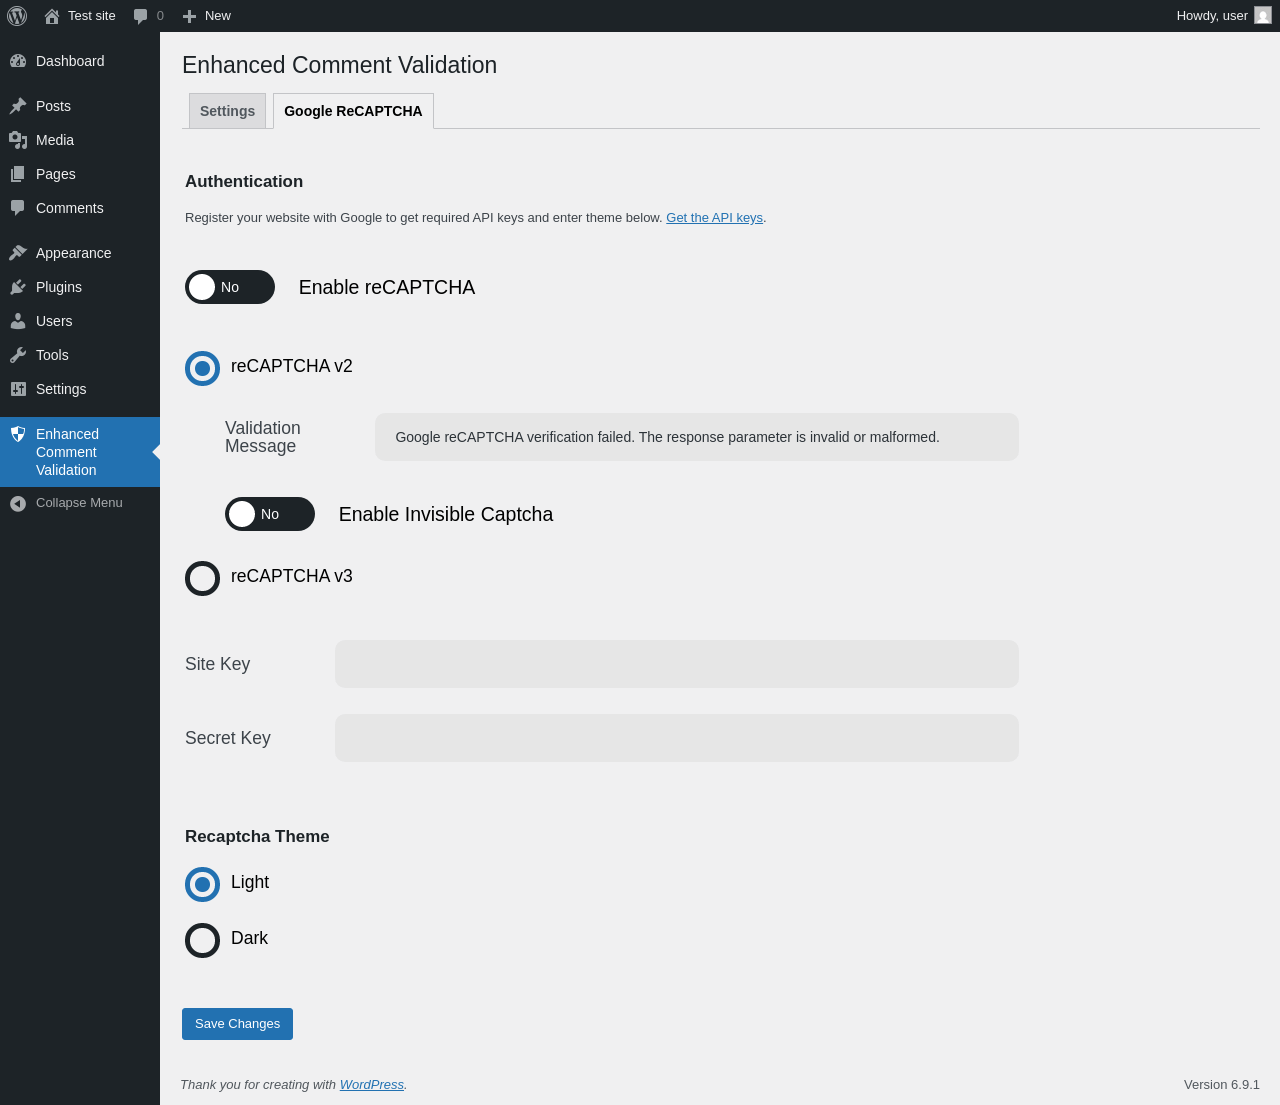Open the New content menu
The height and width of the screenshot is (1105, 1280).
pos(207,16)
